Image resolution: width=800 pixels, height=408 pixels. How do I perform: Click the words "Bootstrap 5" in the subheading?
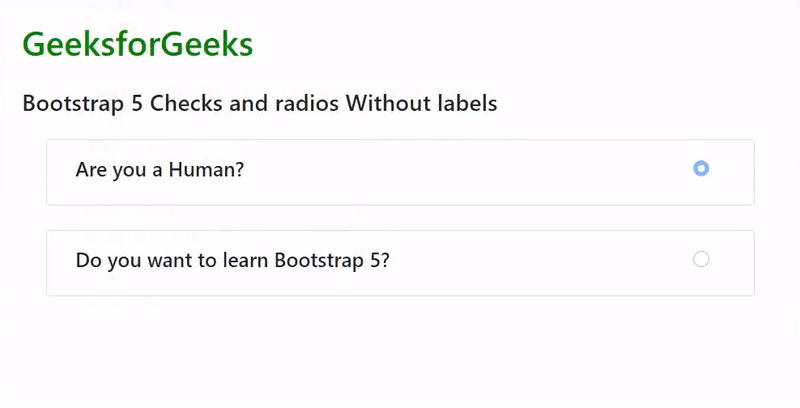(x=82, y=103)
